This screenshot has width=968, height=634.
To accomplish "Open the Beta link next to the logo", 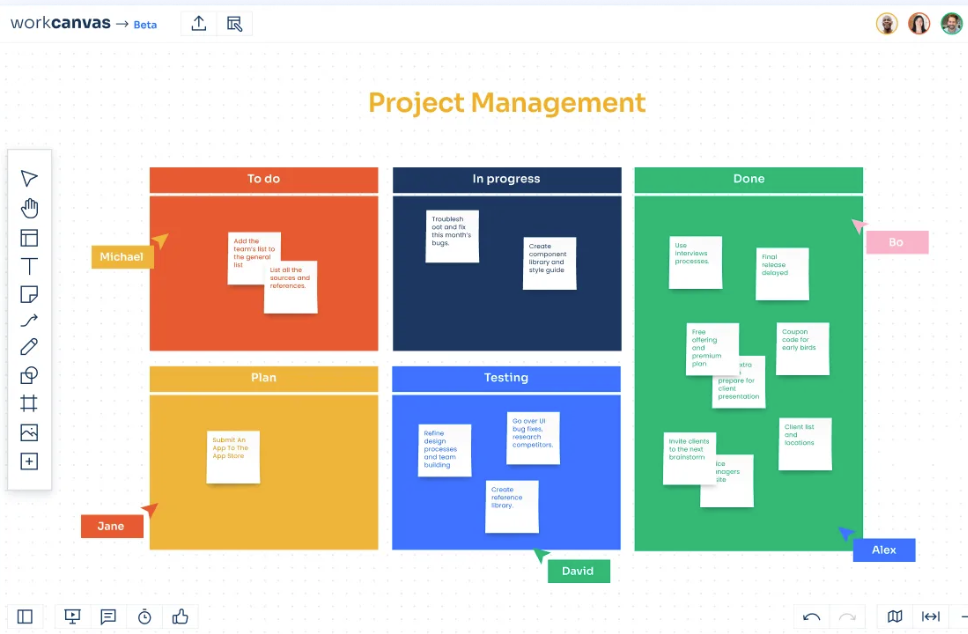I will click(x=145, y=23).
